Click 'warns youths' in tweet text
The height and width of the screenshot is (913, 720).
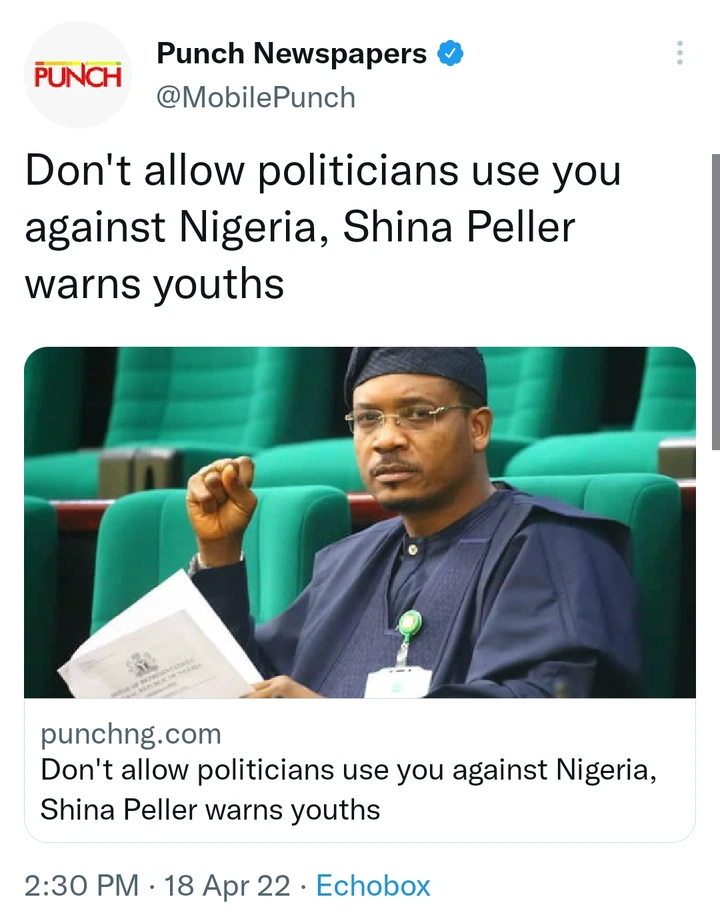(x=154, y=285)
